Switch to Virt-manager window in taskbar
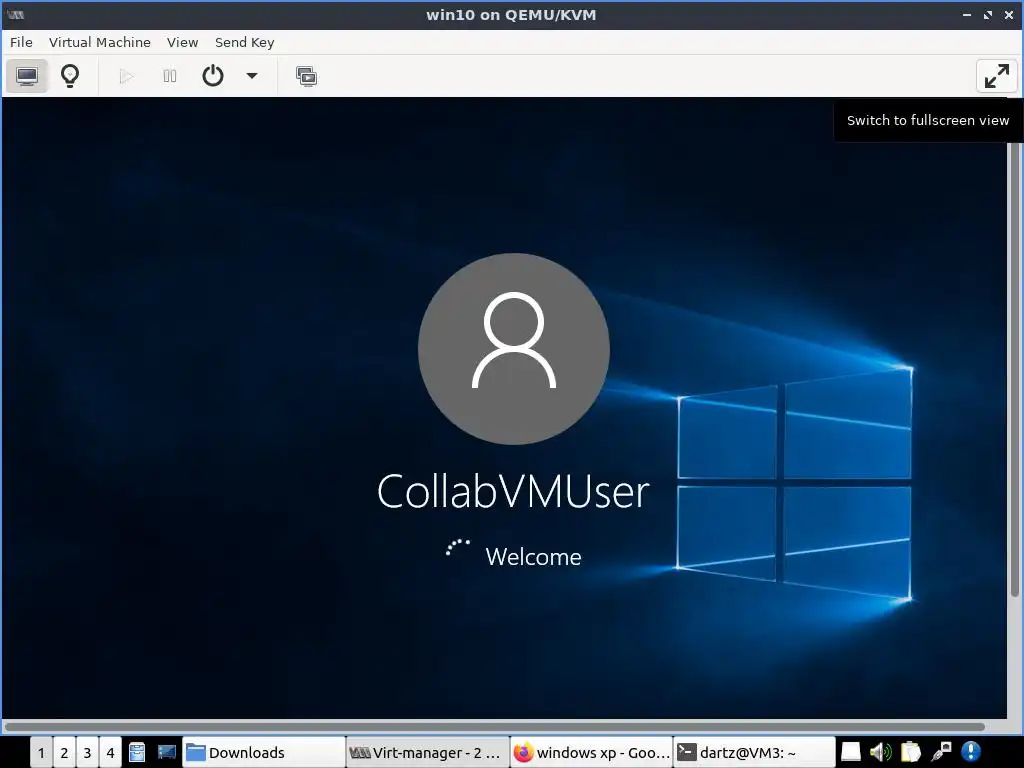 tap(427, 752)
